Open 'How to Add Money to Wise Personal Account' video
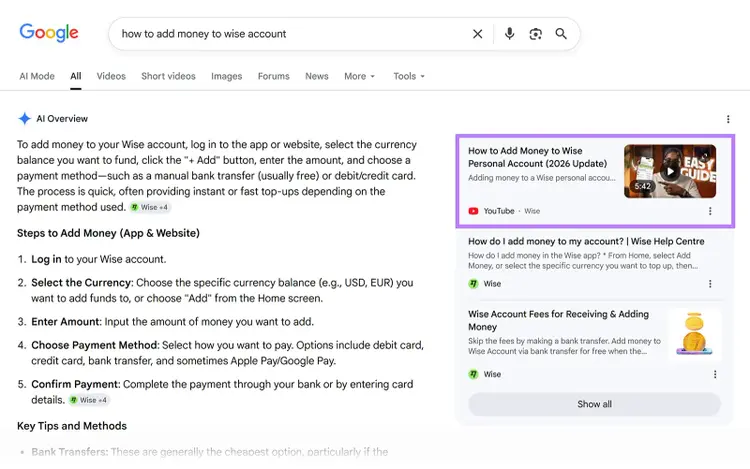 tap(537, 157)
